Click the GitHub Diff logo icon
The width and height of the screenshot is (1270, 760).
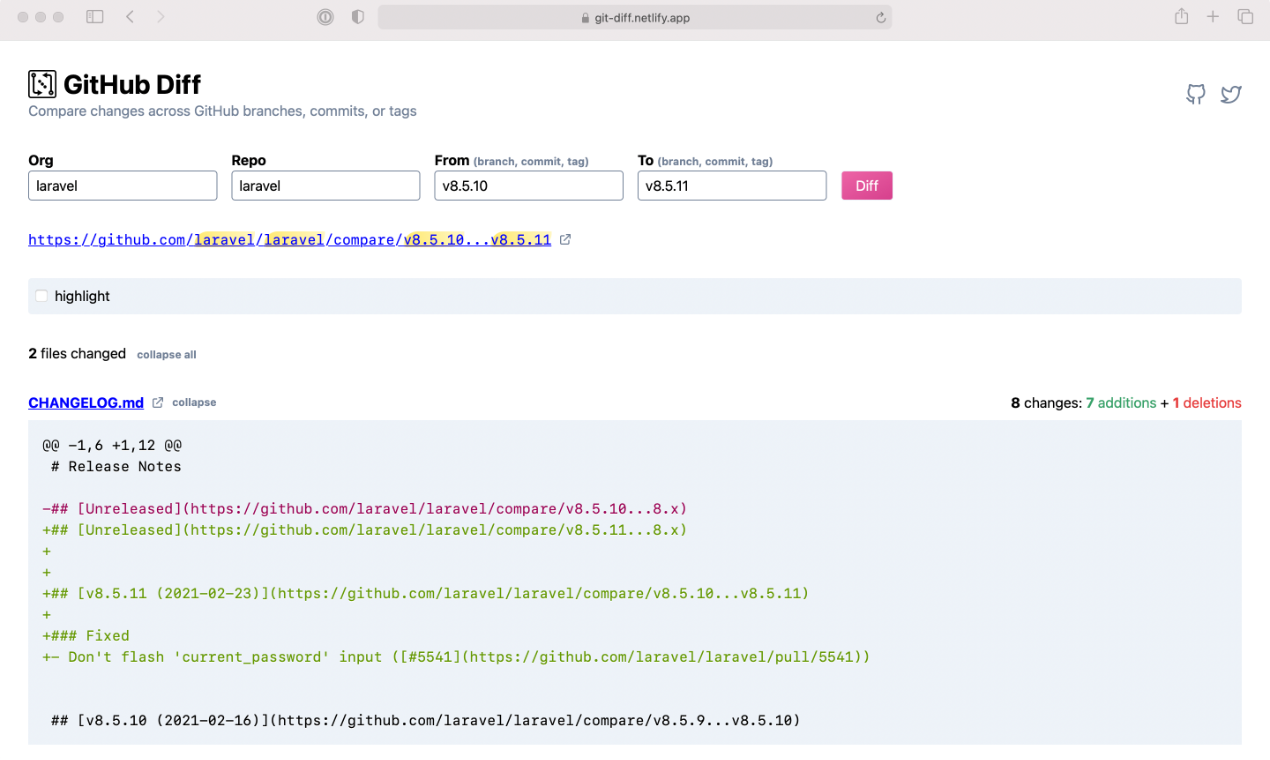(41, 84)
